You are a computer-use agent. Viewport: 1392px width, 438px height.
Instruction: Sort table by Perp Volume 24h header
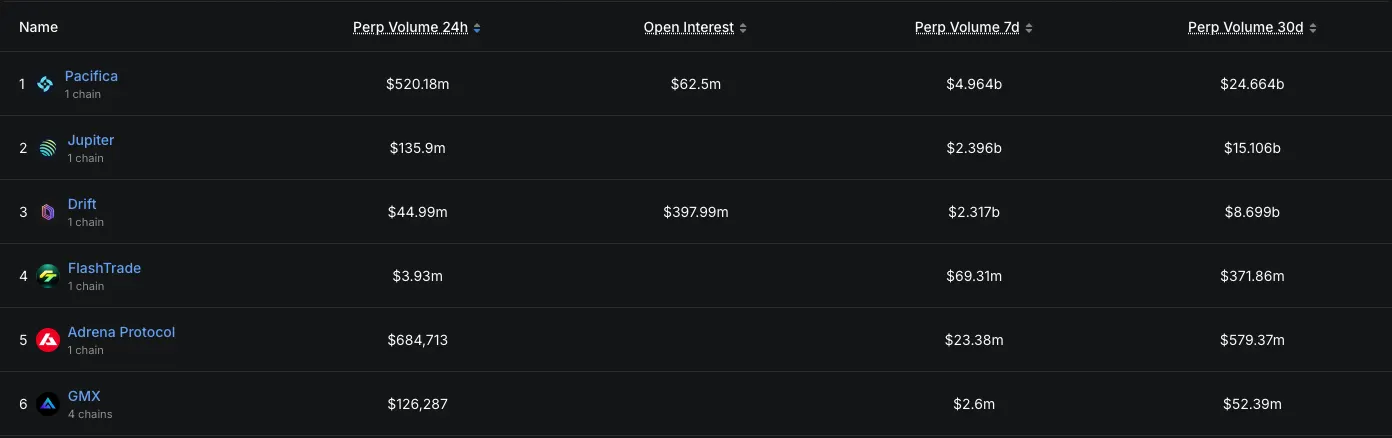(x=410, y=28)
